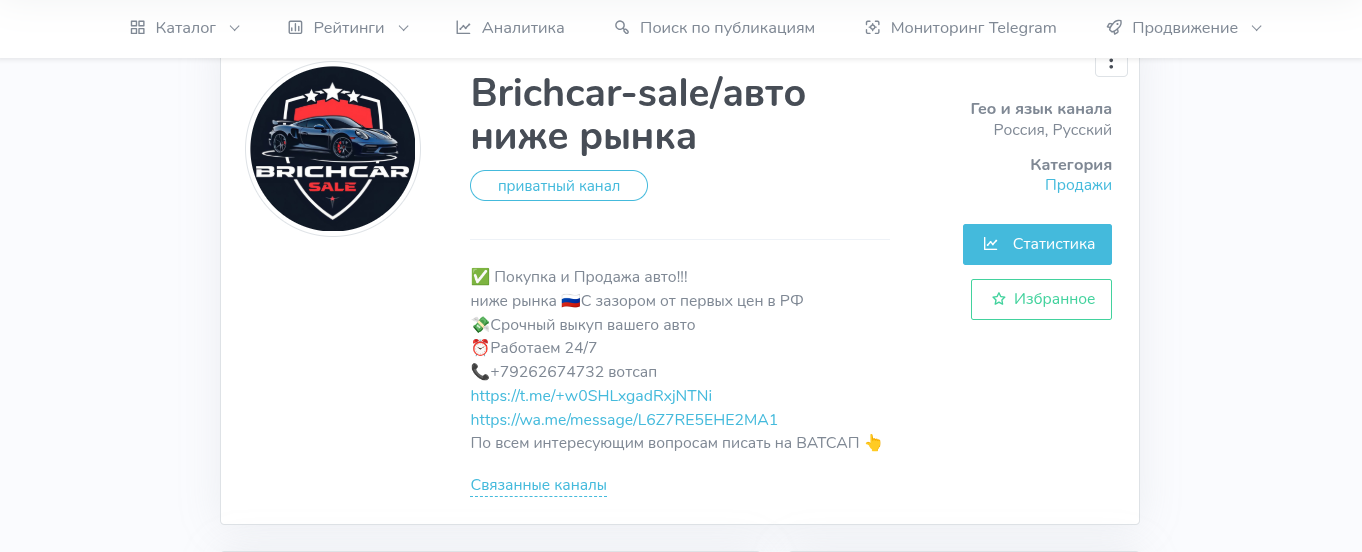
Task: Click the Brichcar Sale channel avatar
Action: click(333, 149)
